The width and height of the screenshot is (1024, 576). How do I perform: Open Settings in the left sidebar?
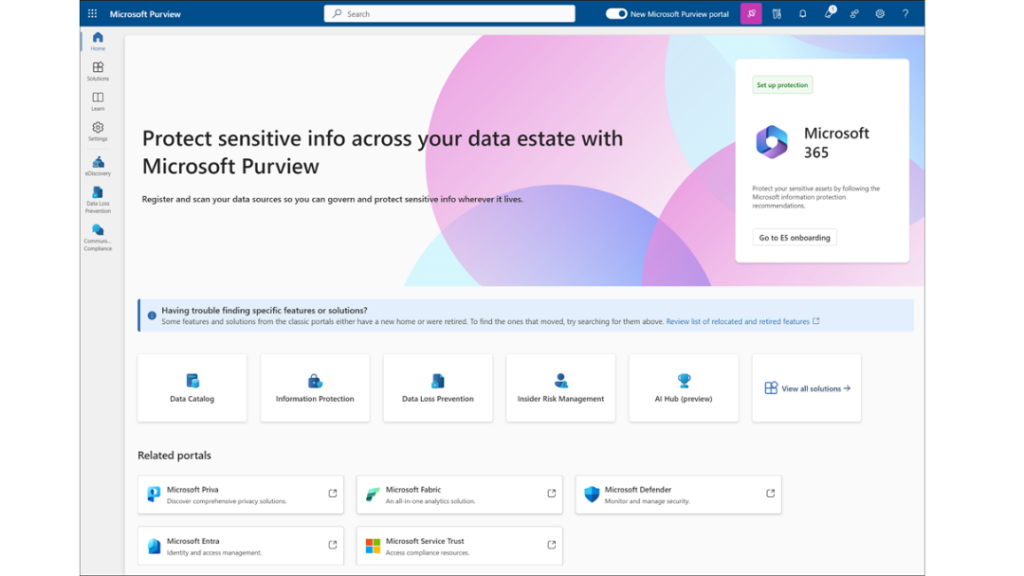[x=97, y=131]
